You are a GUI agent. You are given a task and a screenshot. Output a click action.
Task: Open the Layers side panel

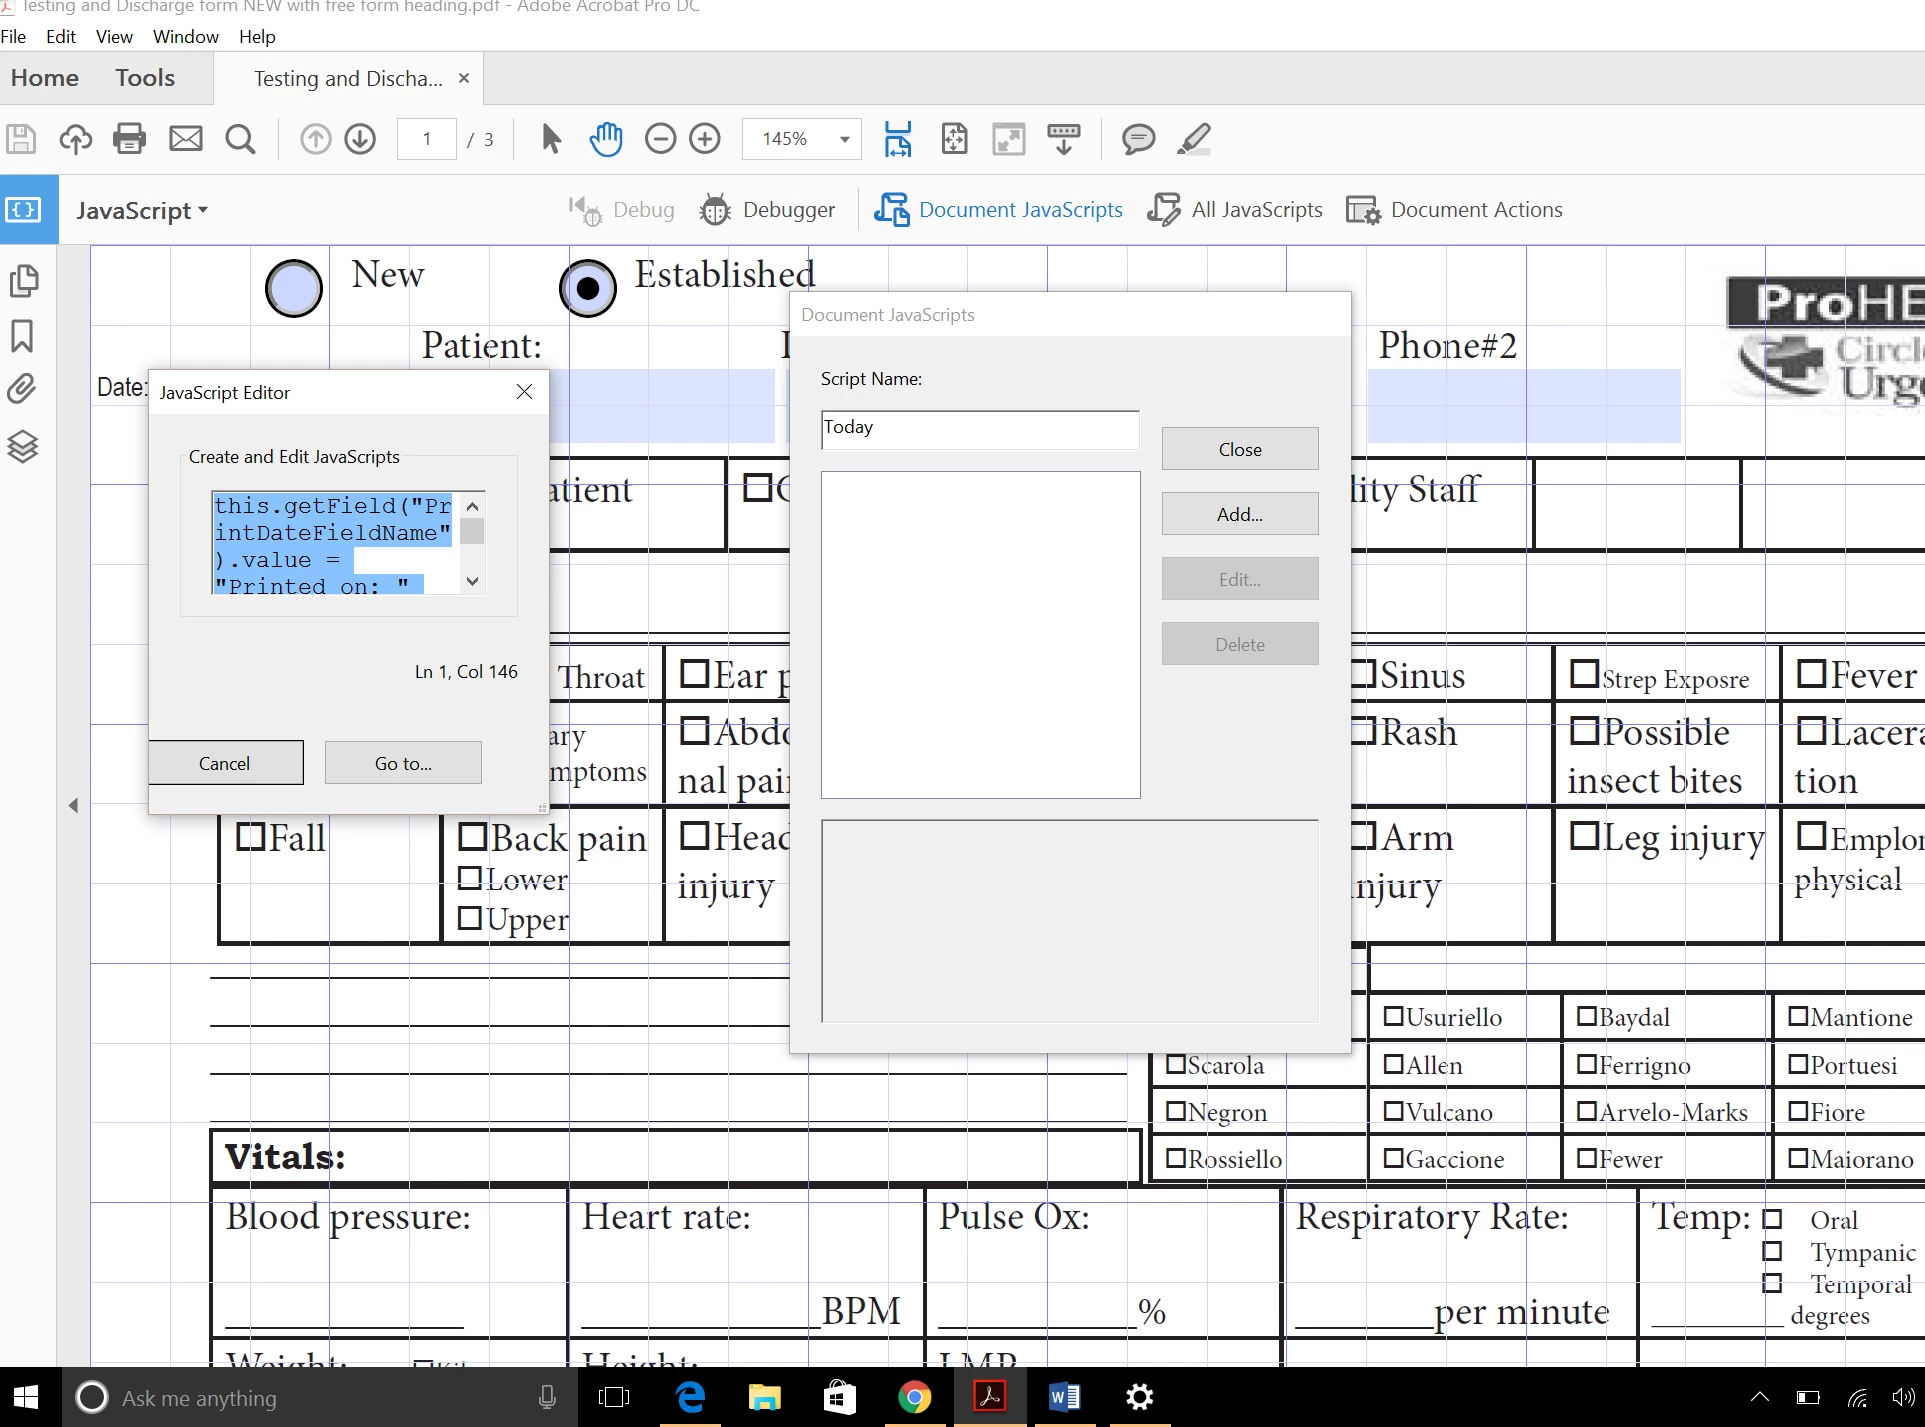click(x=22, y=446)
